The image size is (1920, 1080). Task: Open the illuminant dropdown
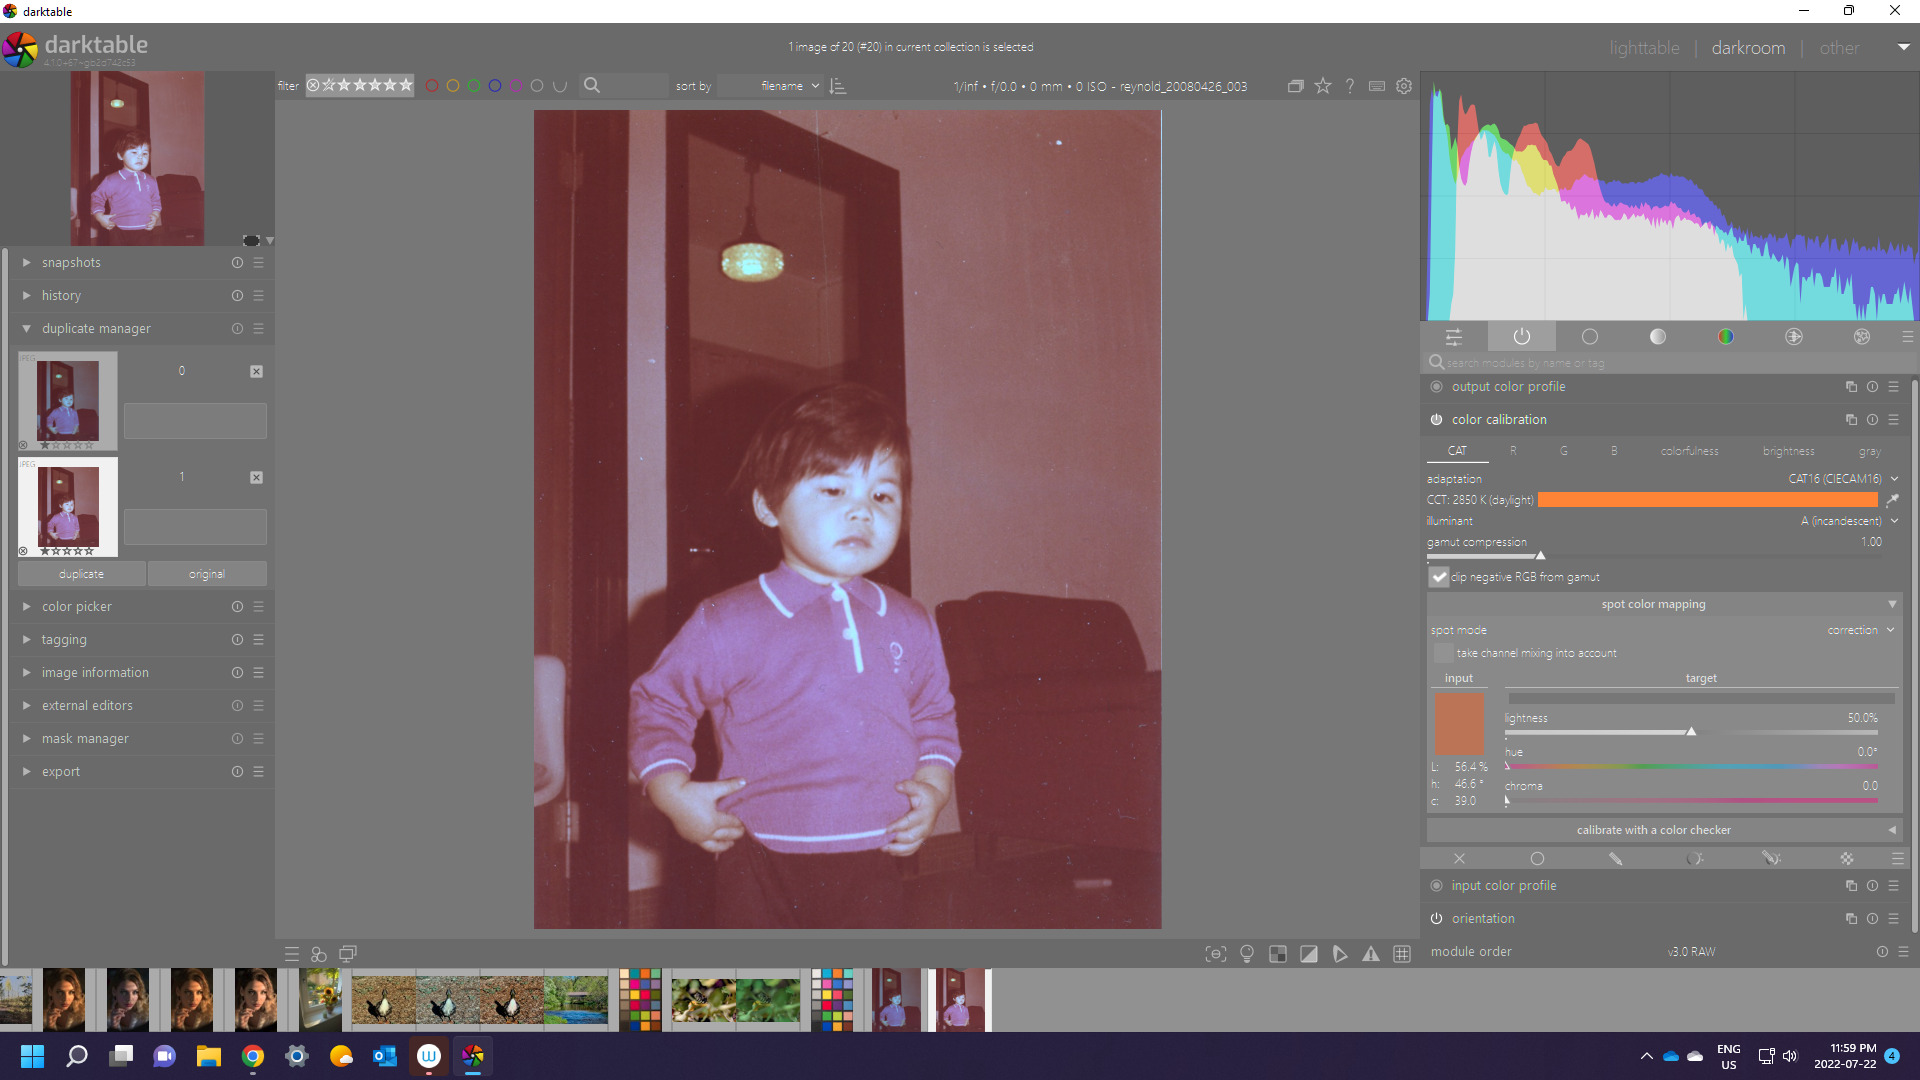[x=1848, y=521]
